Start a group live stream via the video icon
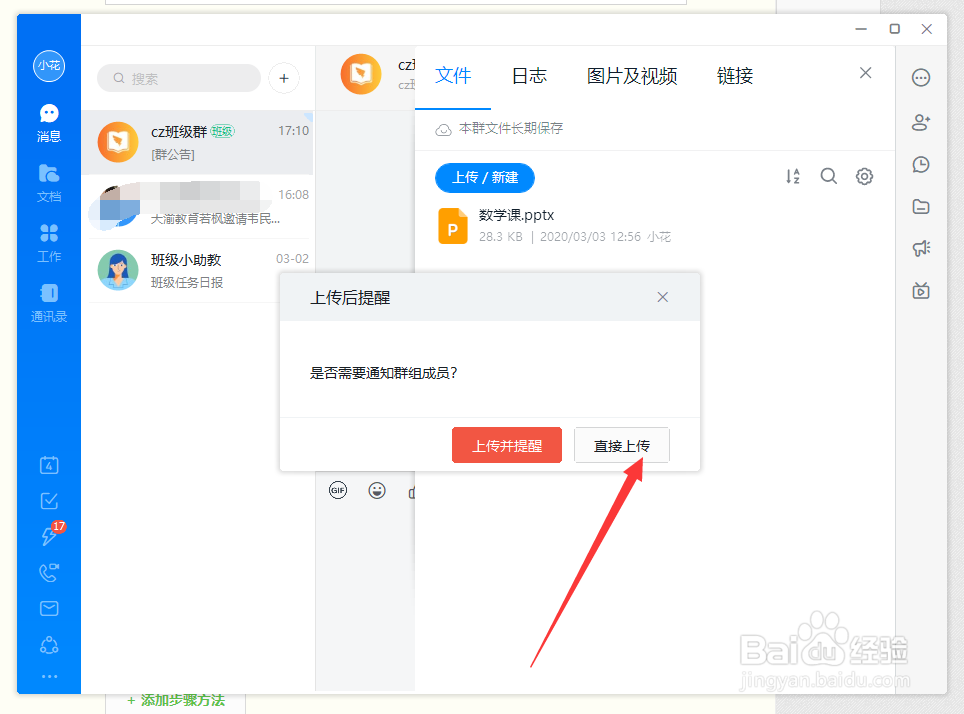This screenshot has height=714, width=964. point(920,290)
